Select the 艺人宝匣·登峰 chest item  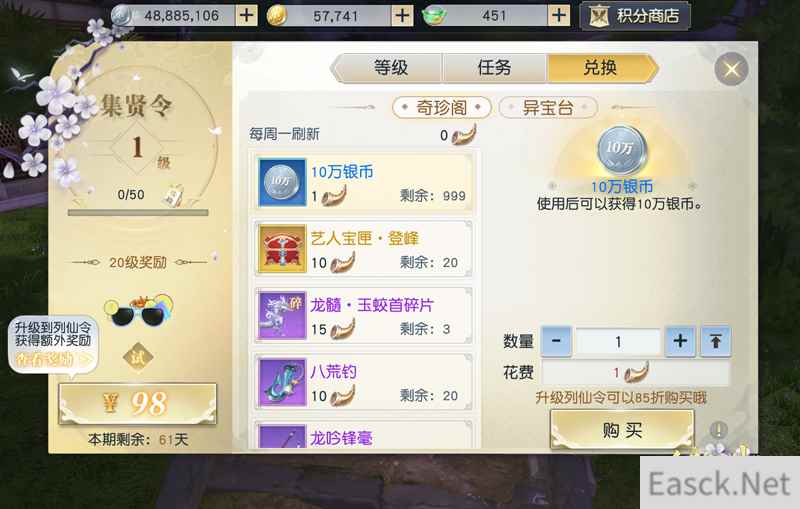click(x=364, y=249)
